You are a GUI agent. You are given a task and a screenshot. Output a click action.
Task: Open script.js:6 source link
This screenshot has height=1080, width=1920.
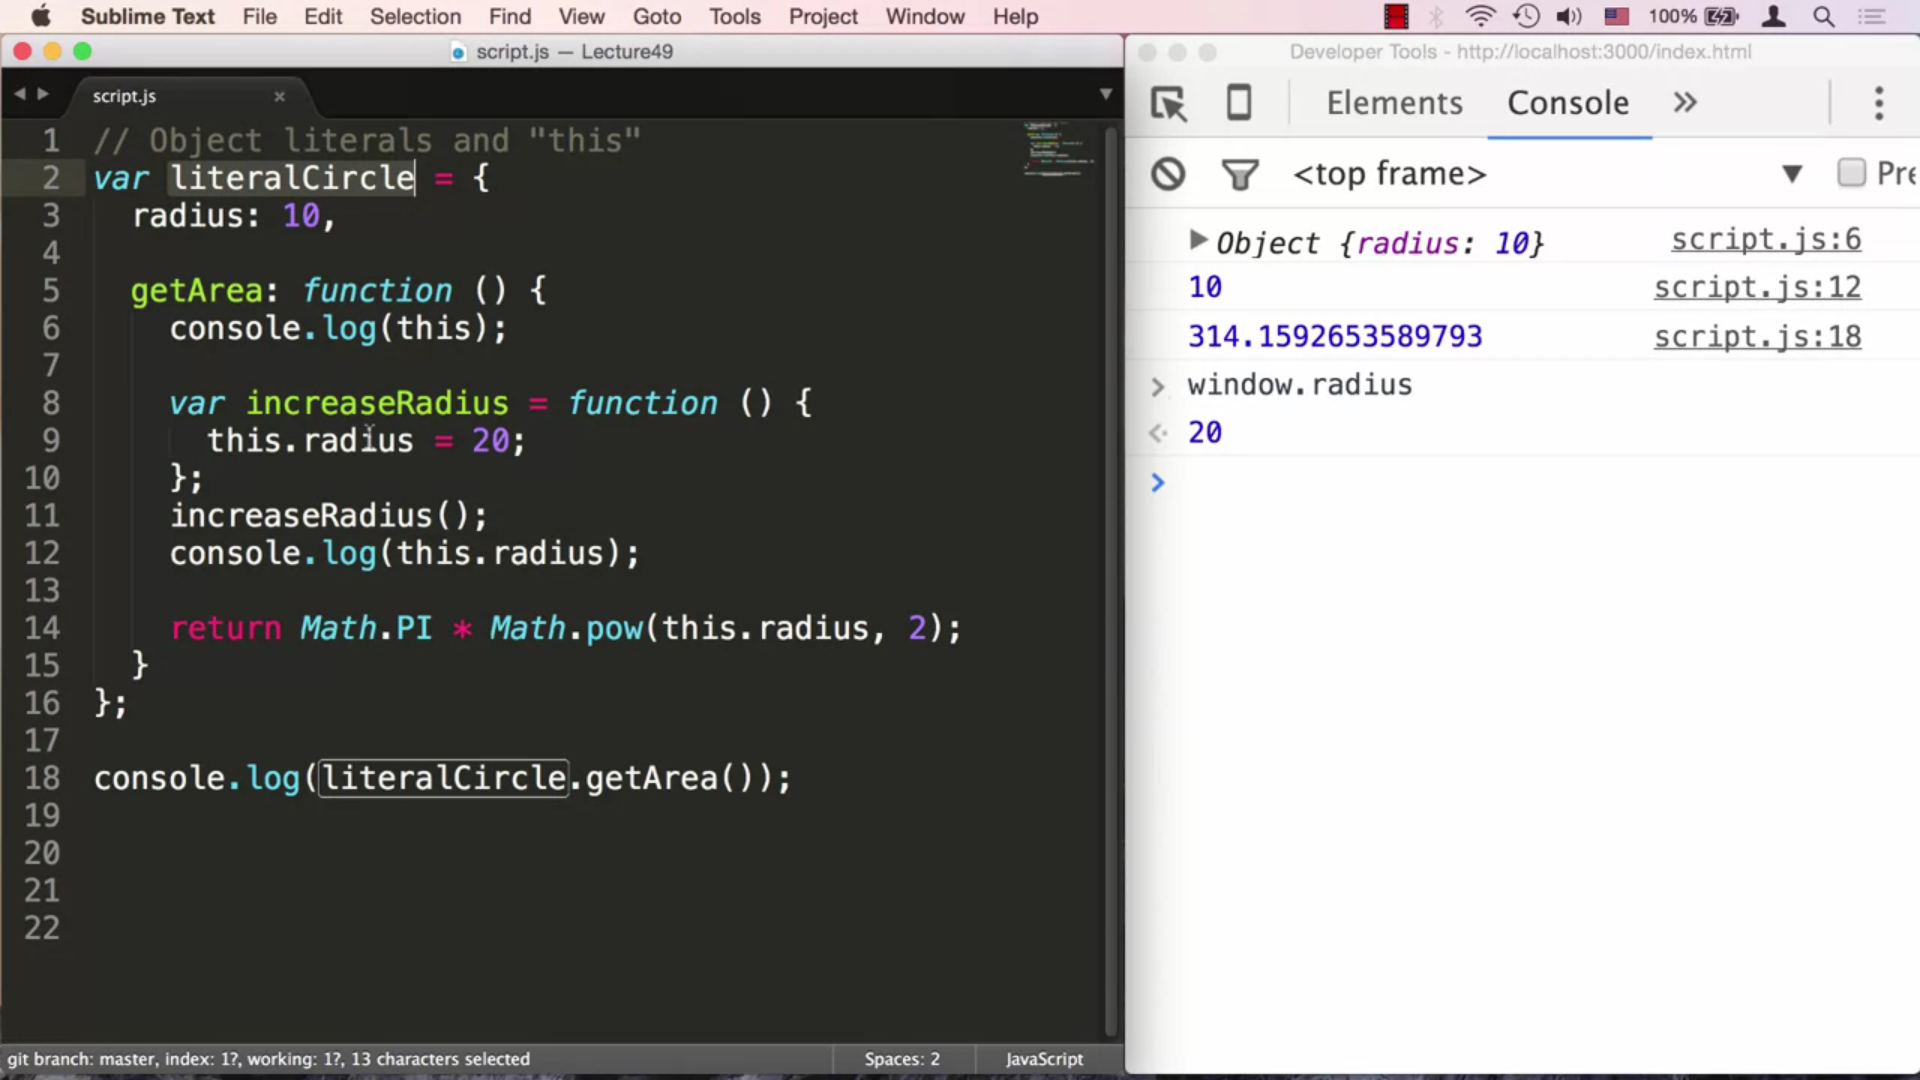point(1765,240)
